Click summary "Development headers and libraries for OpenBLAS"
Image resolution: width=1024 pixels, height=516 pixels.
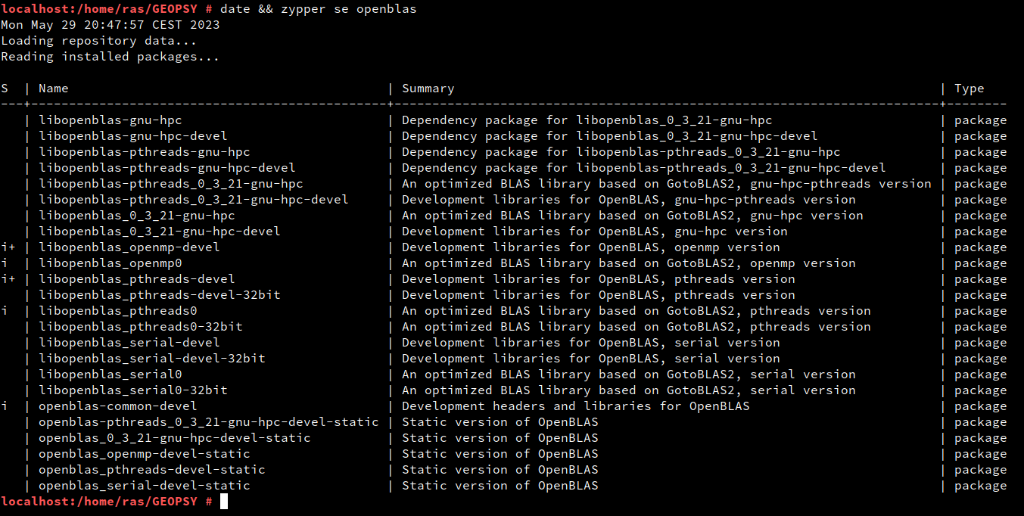575,406
